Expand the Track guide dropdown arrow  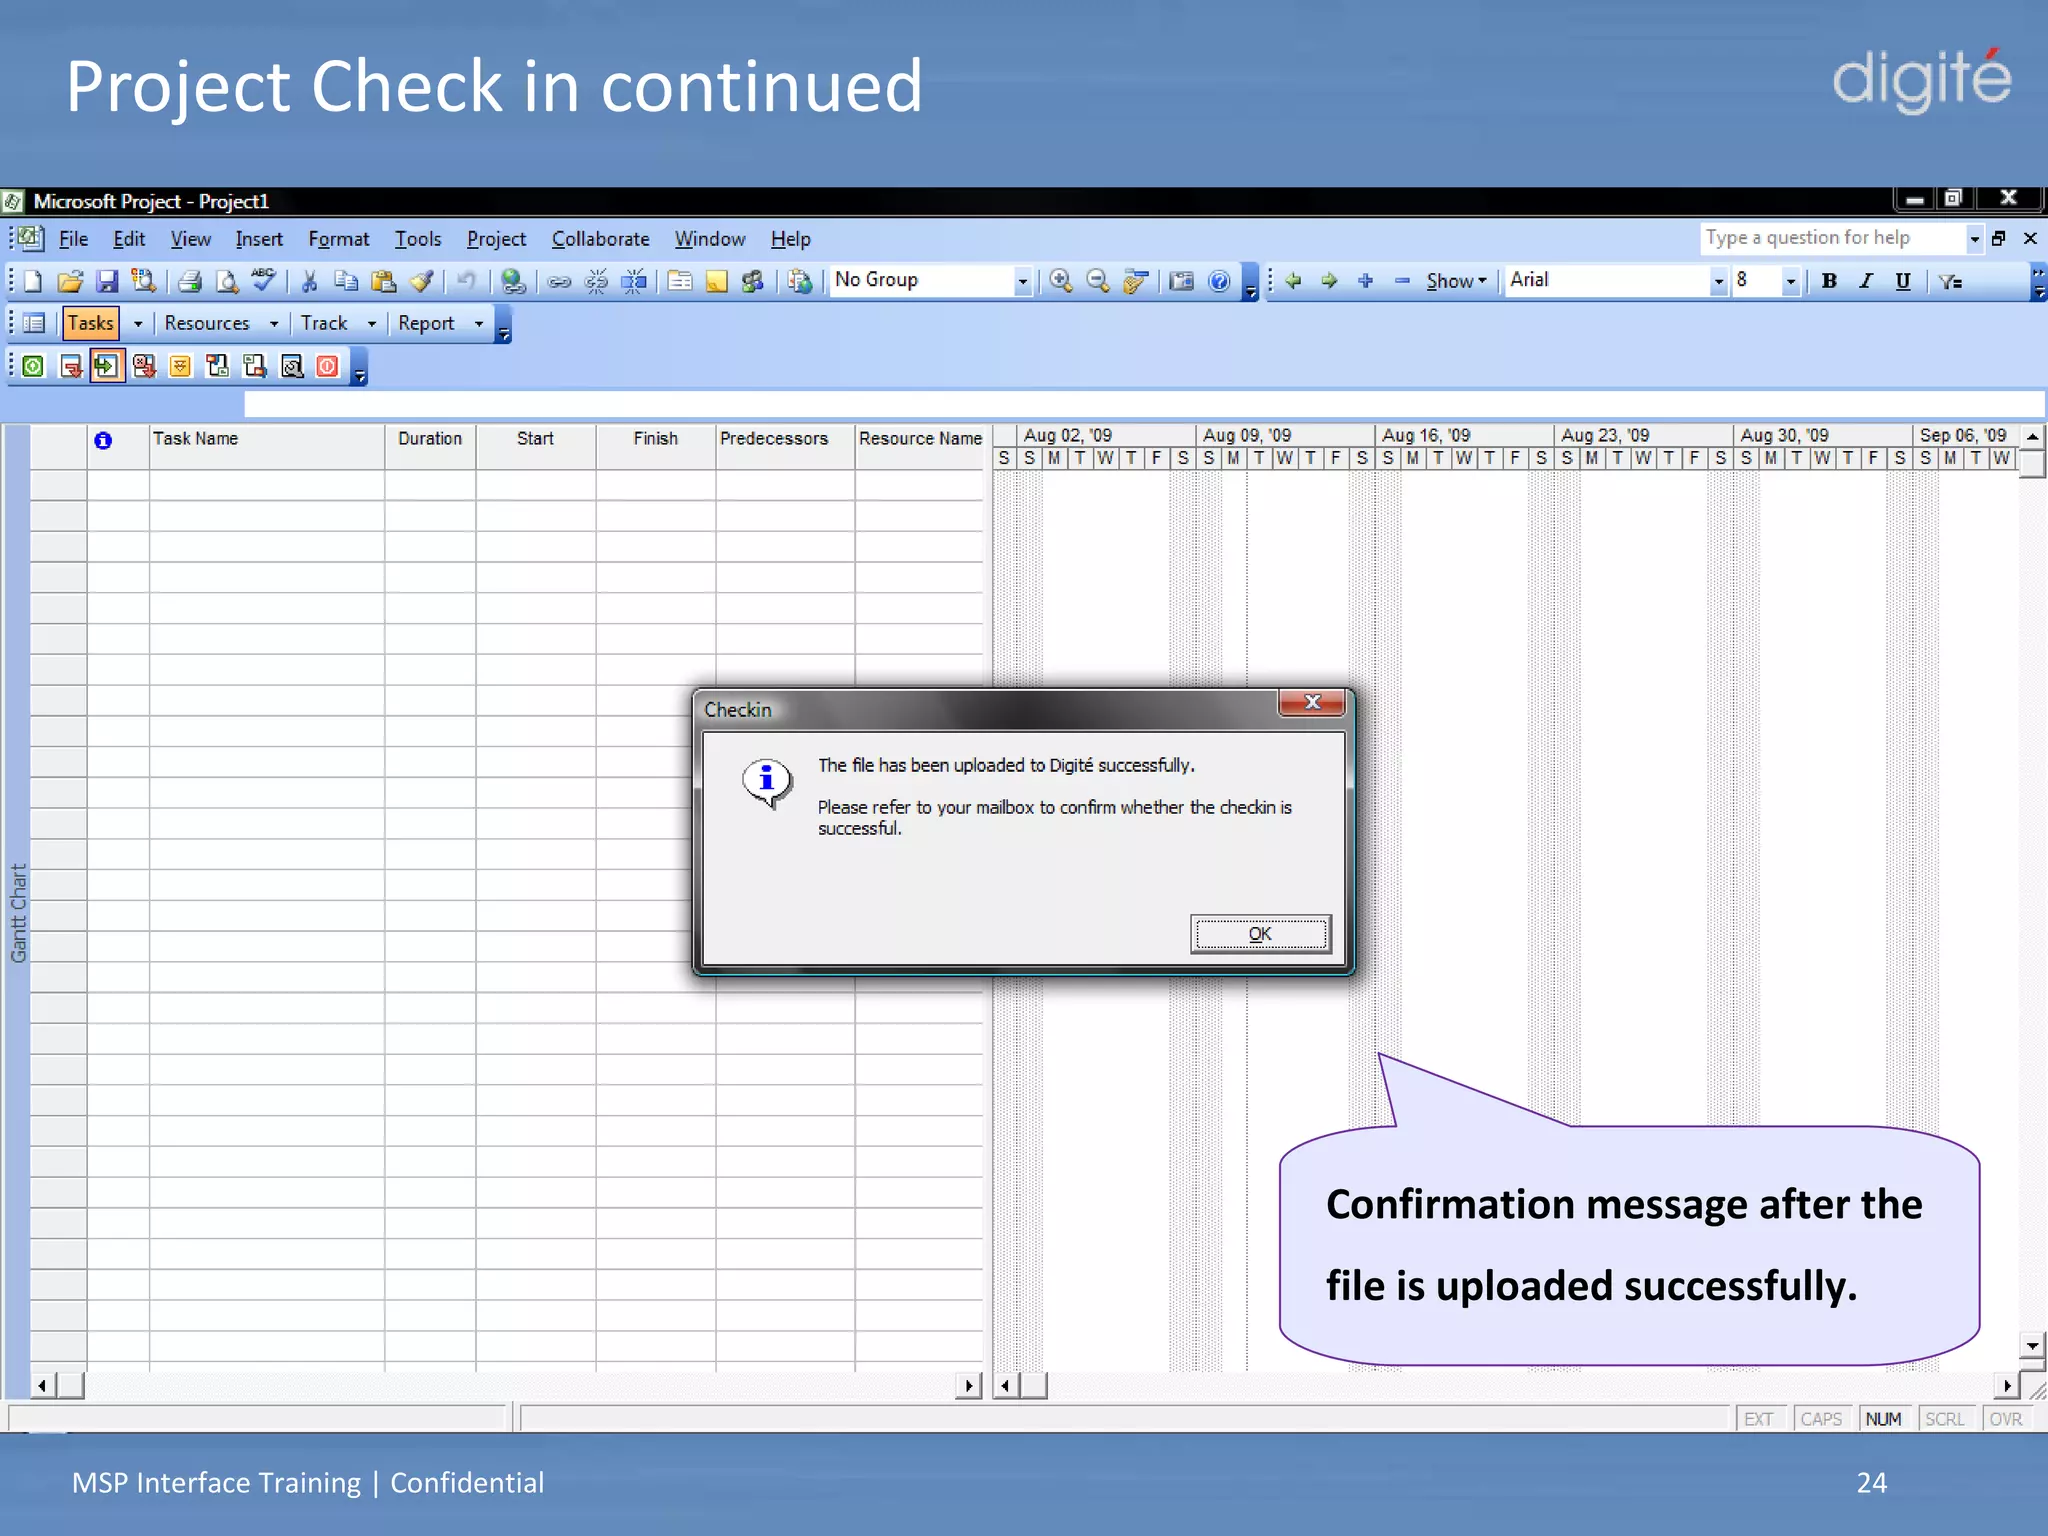pyautogui.click(x=372, y=323)
